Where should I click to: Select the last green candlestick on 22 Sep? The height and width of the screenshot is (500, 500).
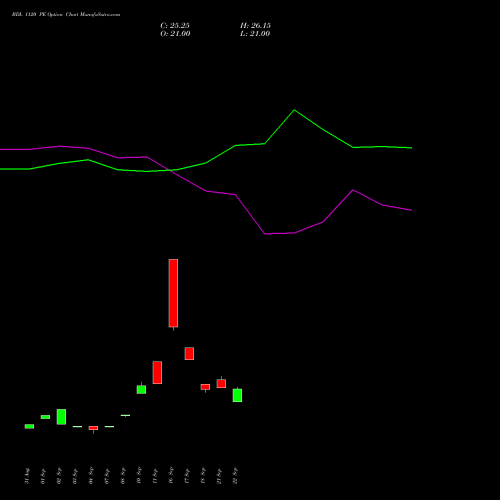coord(237,395)
